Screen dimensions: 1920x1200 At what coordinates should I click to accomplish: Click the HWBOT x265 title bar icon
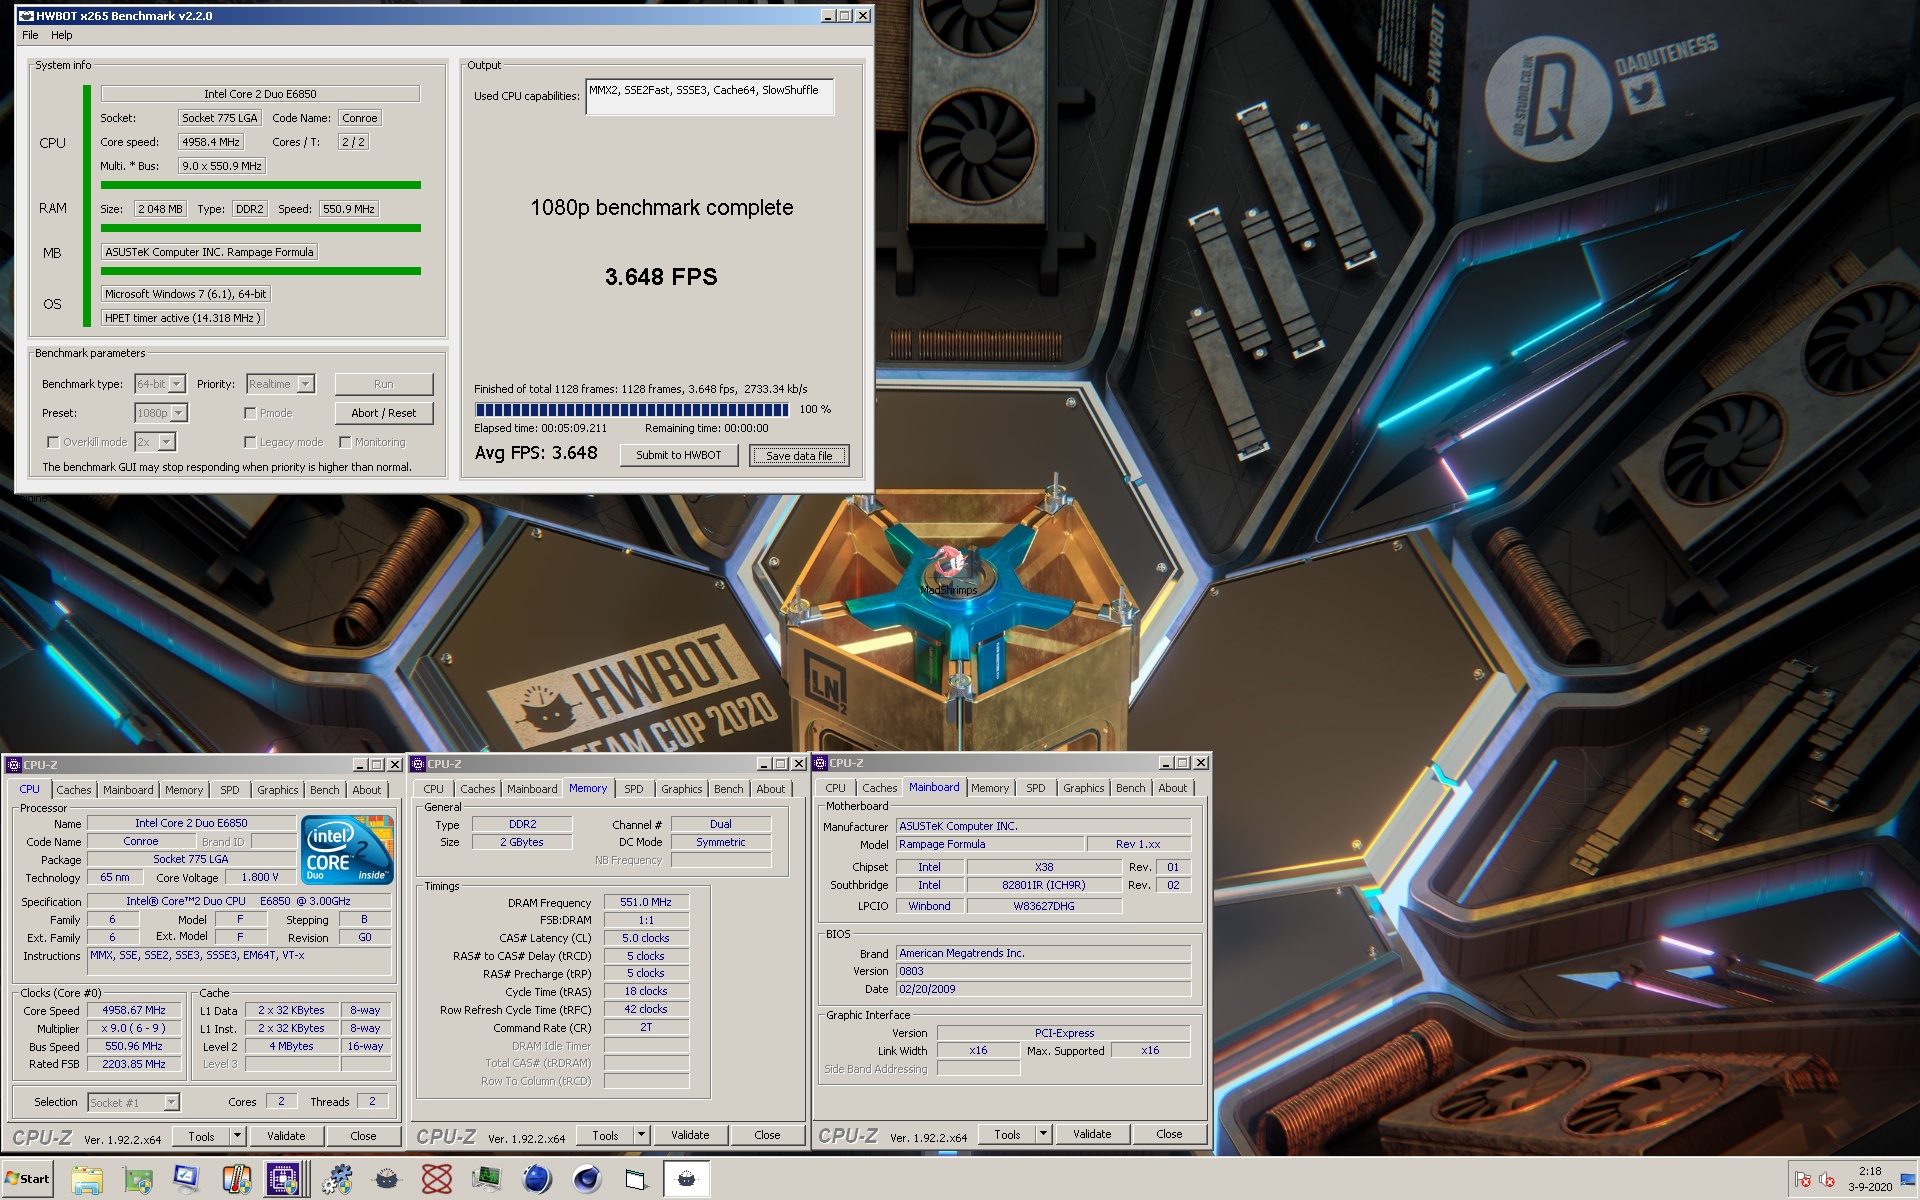point(26,16)
